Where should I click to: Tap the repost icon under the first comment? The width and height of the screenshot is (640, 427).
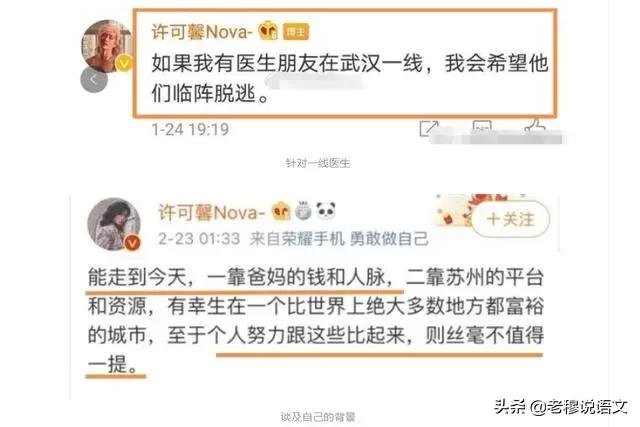(429, 128)
